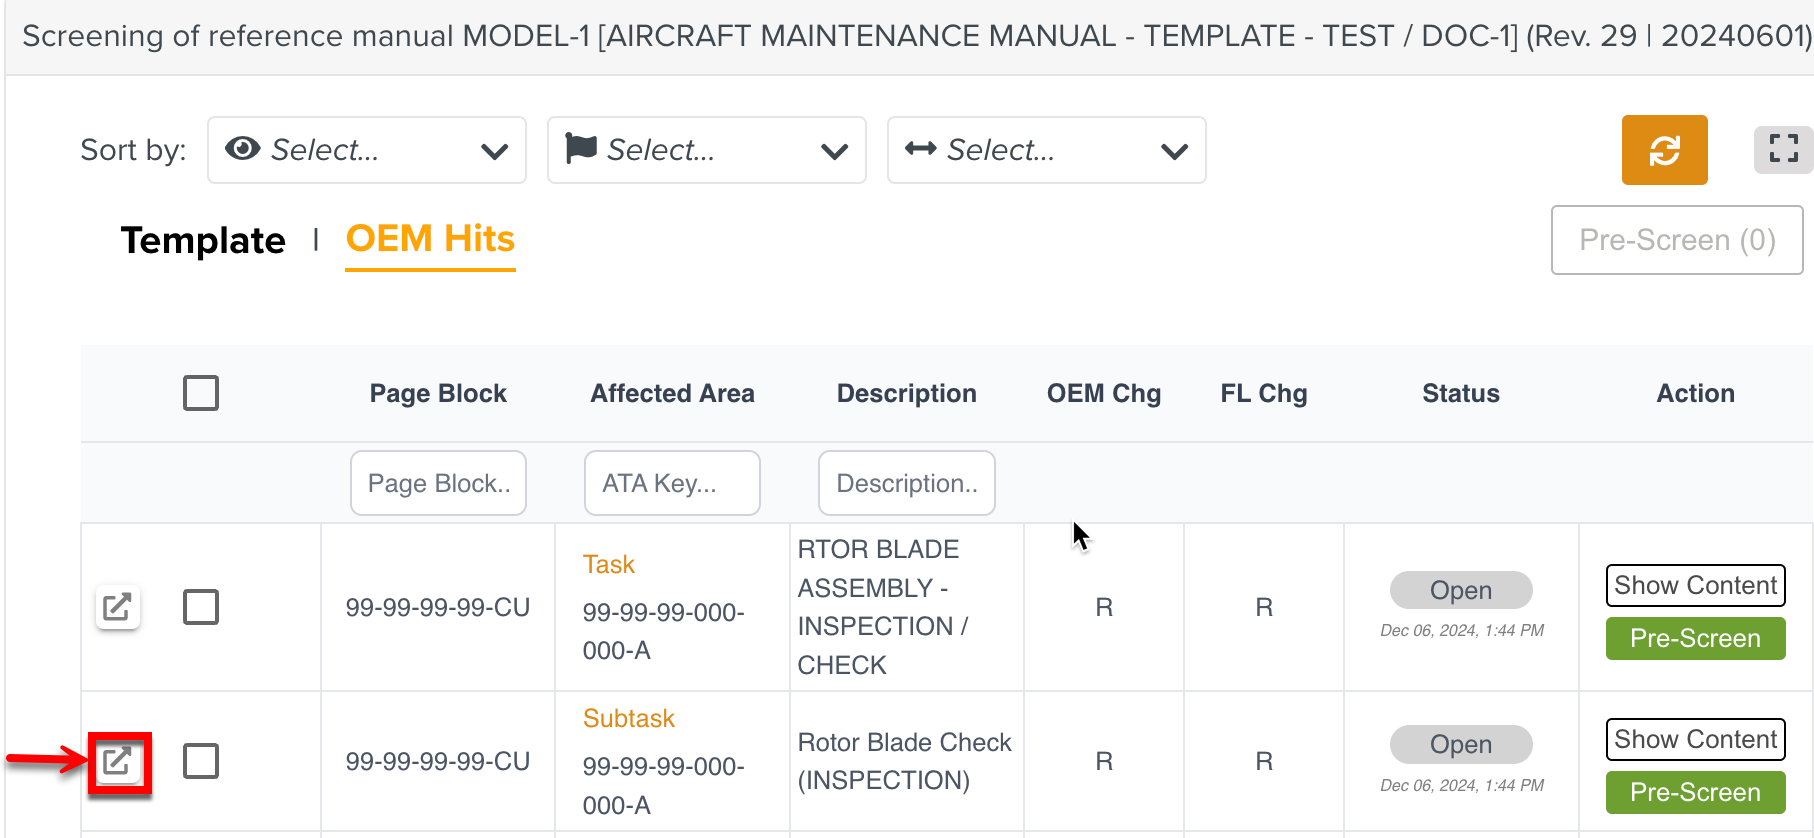
Task: Expand the eye visibility Select dropdown
Action: click(x=366, y=150)
